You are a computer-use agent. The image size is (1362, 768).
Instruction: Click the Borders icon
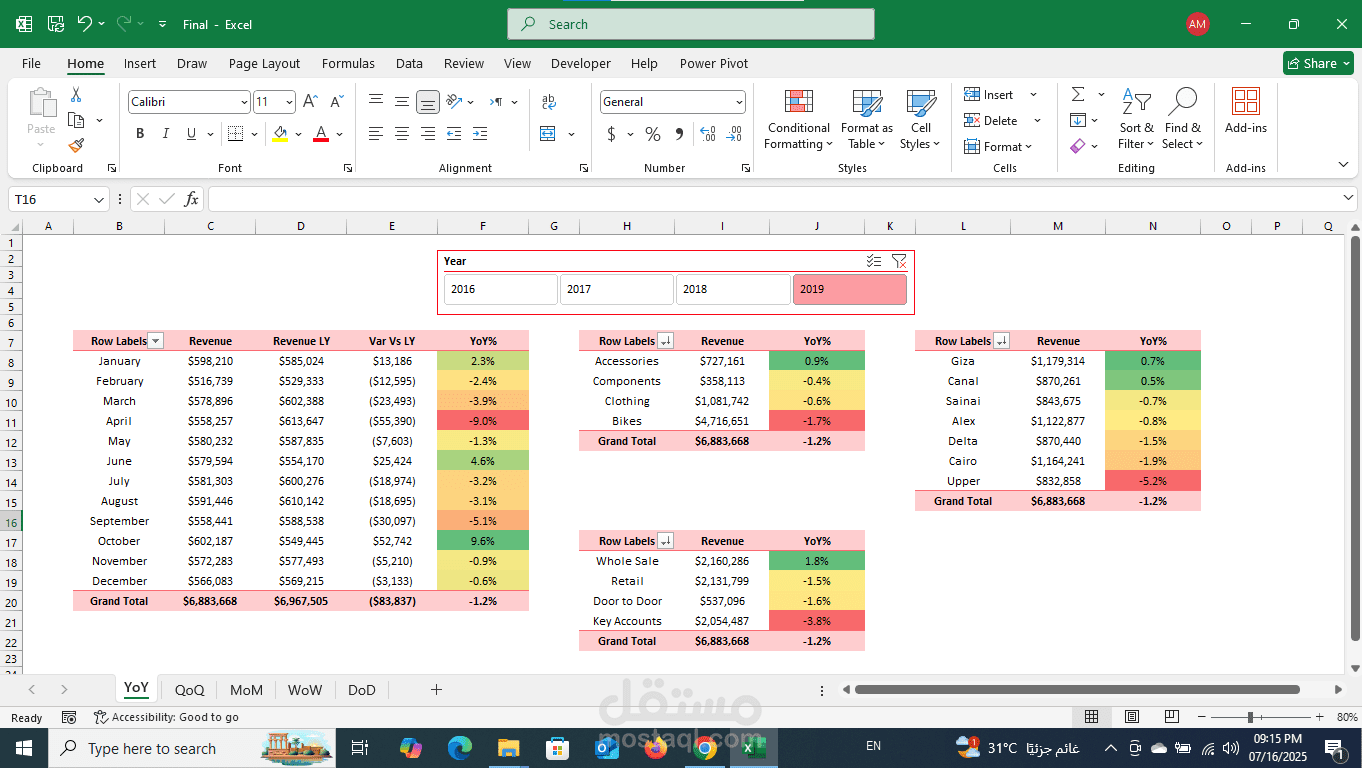(x=235, y=134)
